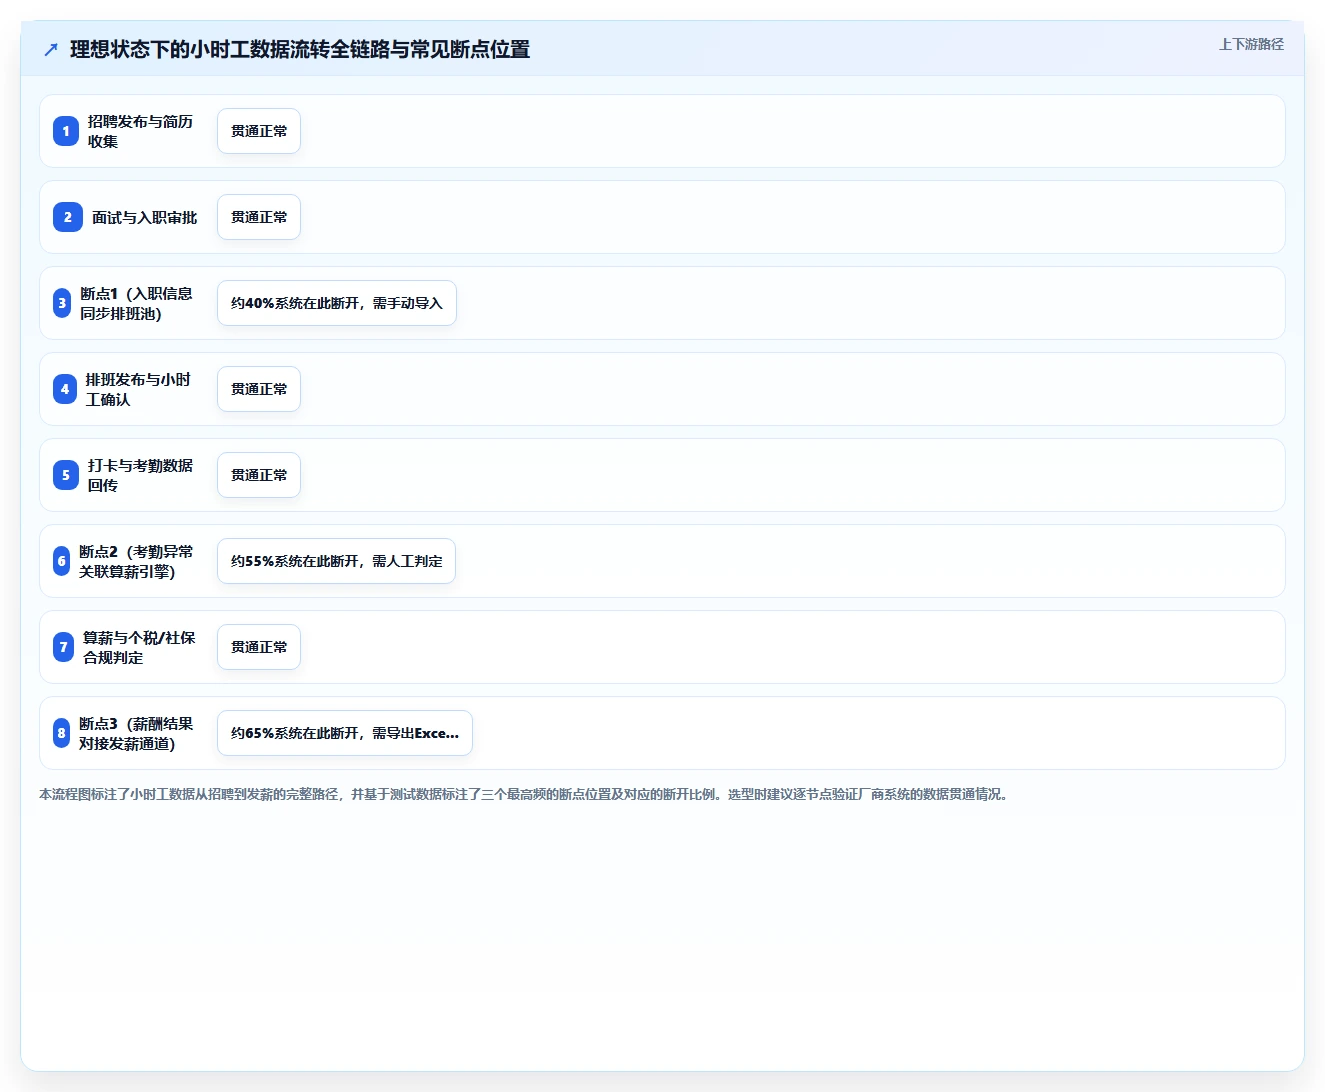Select step number badge 1
Image resolution: width=1325 pixels, height=1092 pixels.
pos(66,131)
